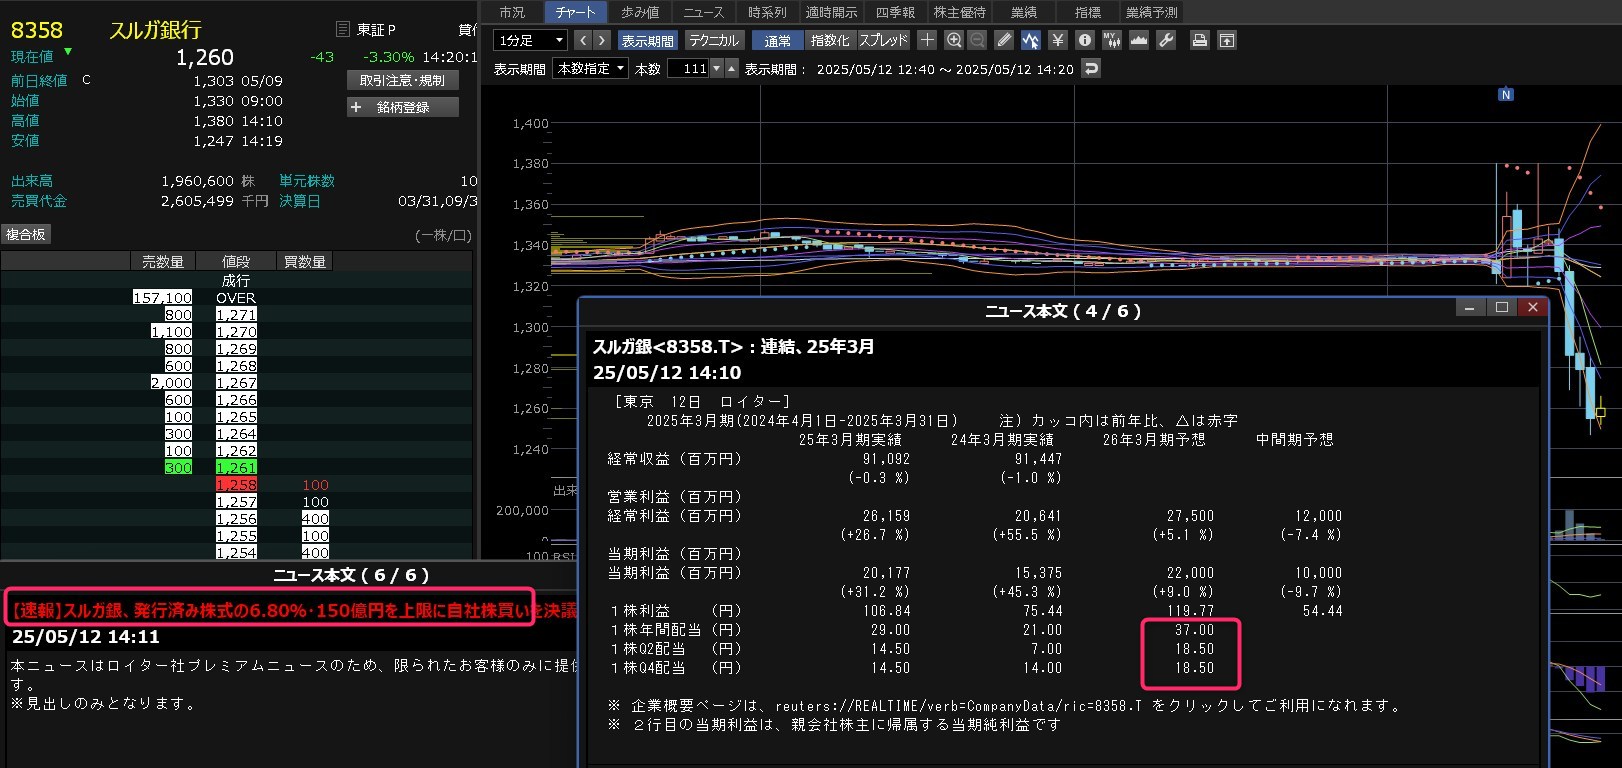
Task: Open chart settings wrench icon
Action: [1166, 40]
